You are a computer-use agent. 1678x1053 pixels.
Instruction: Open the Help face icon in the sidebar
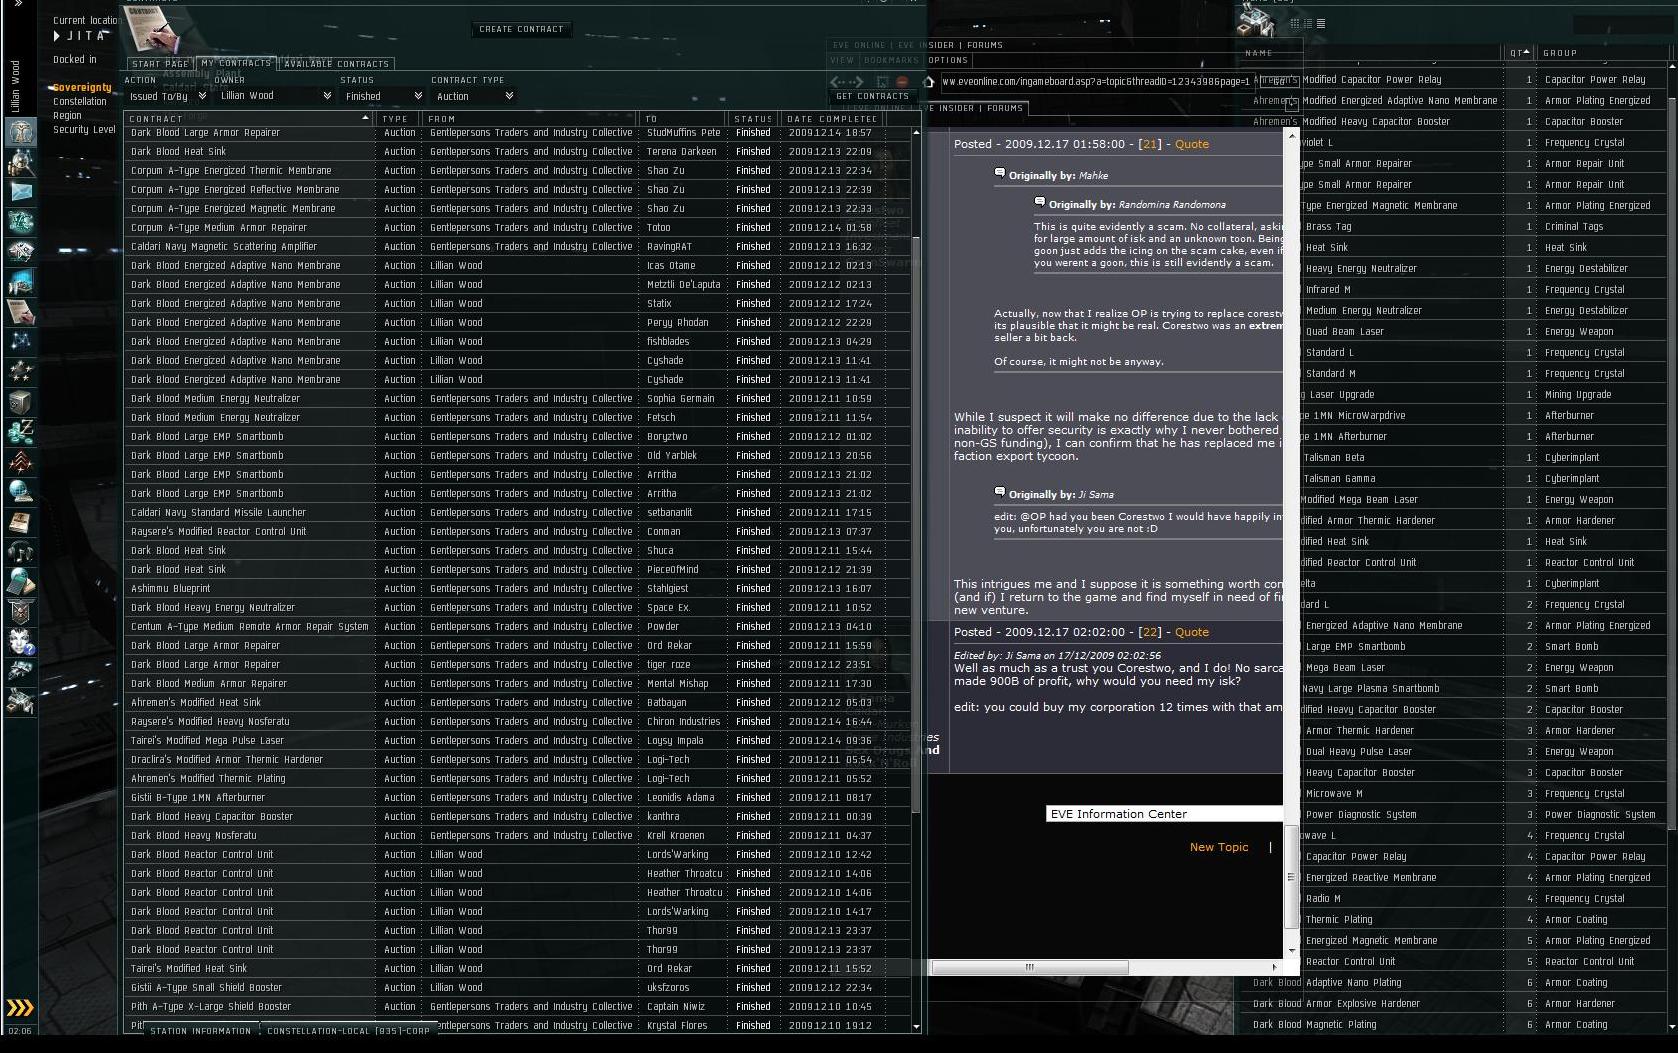(20, 641)
